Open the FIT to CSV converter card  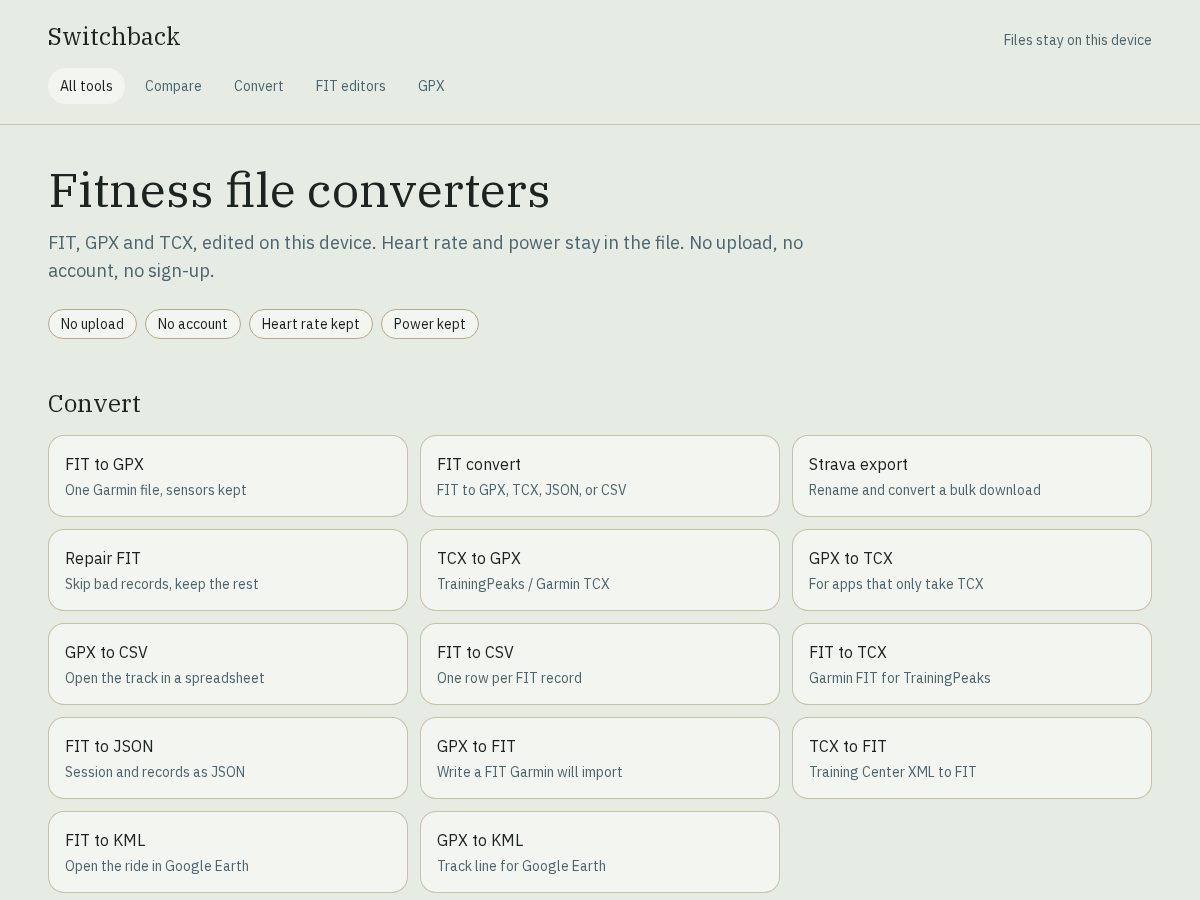(x=600, y=664)
